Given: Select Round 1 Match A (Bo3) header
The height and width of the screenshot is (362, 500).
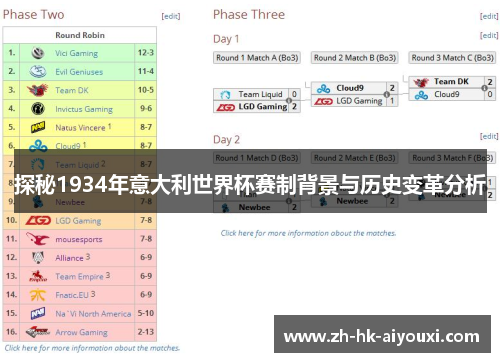Looking at the screenshot, I should tap(257, 58).
